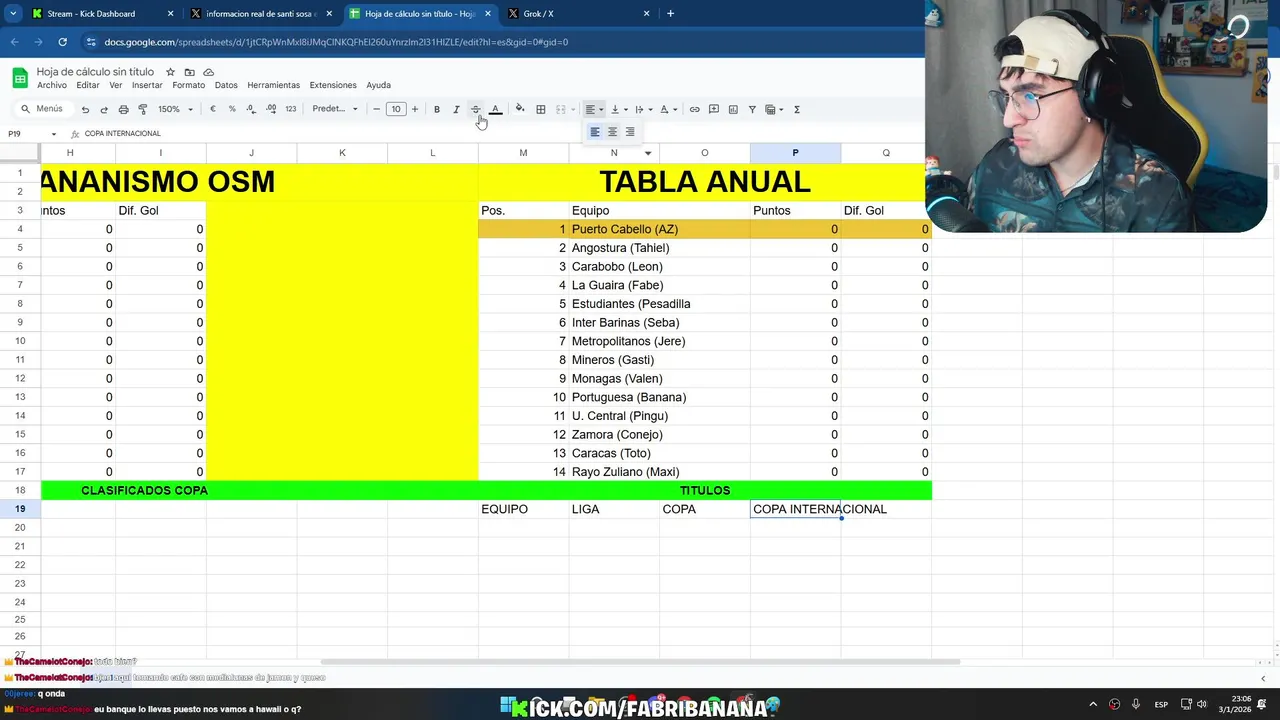Open a new browser tab with plus

[670, 14]
